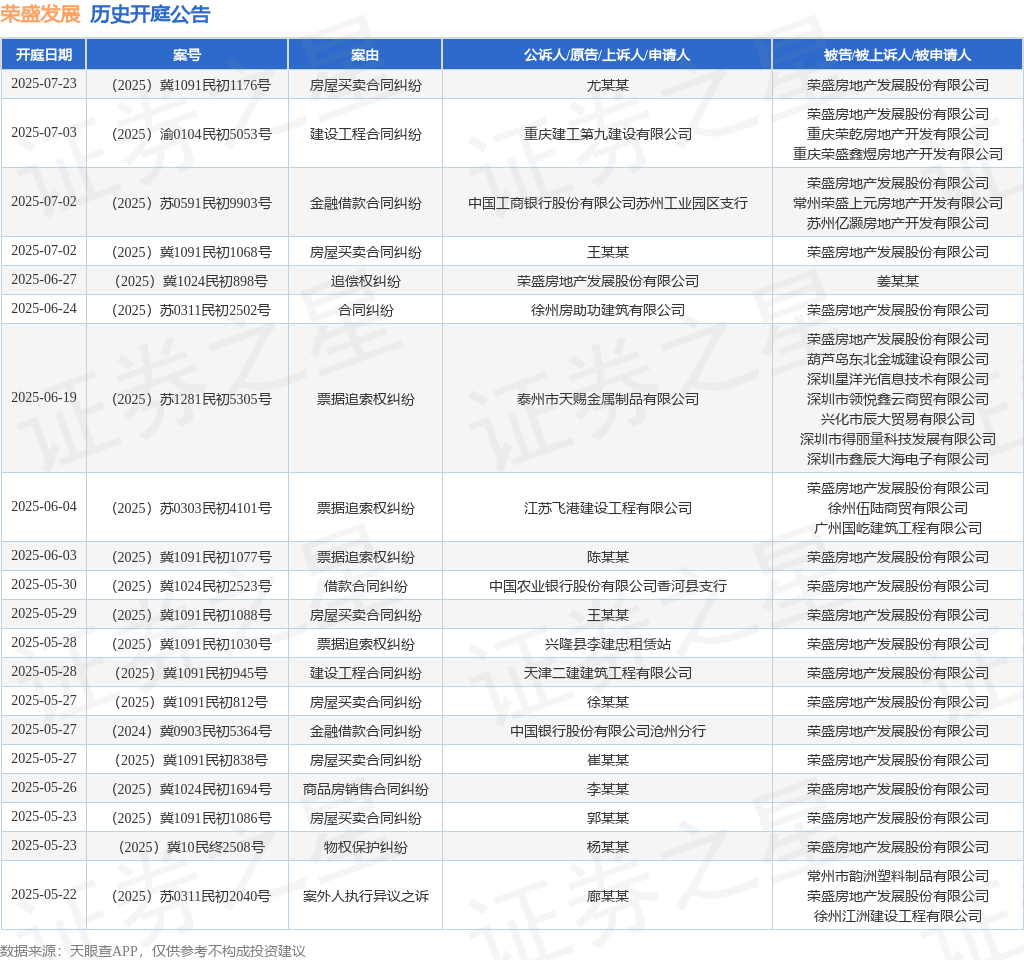The width and height of the screenshot is (1024, 960).
Task: Select case number 渝0104民初5053号
Action: 191,134
